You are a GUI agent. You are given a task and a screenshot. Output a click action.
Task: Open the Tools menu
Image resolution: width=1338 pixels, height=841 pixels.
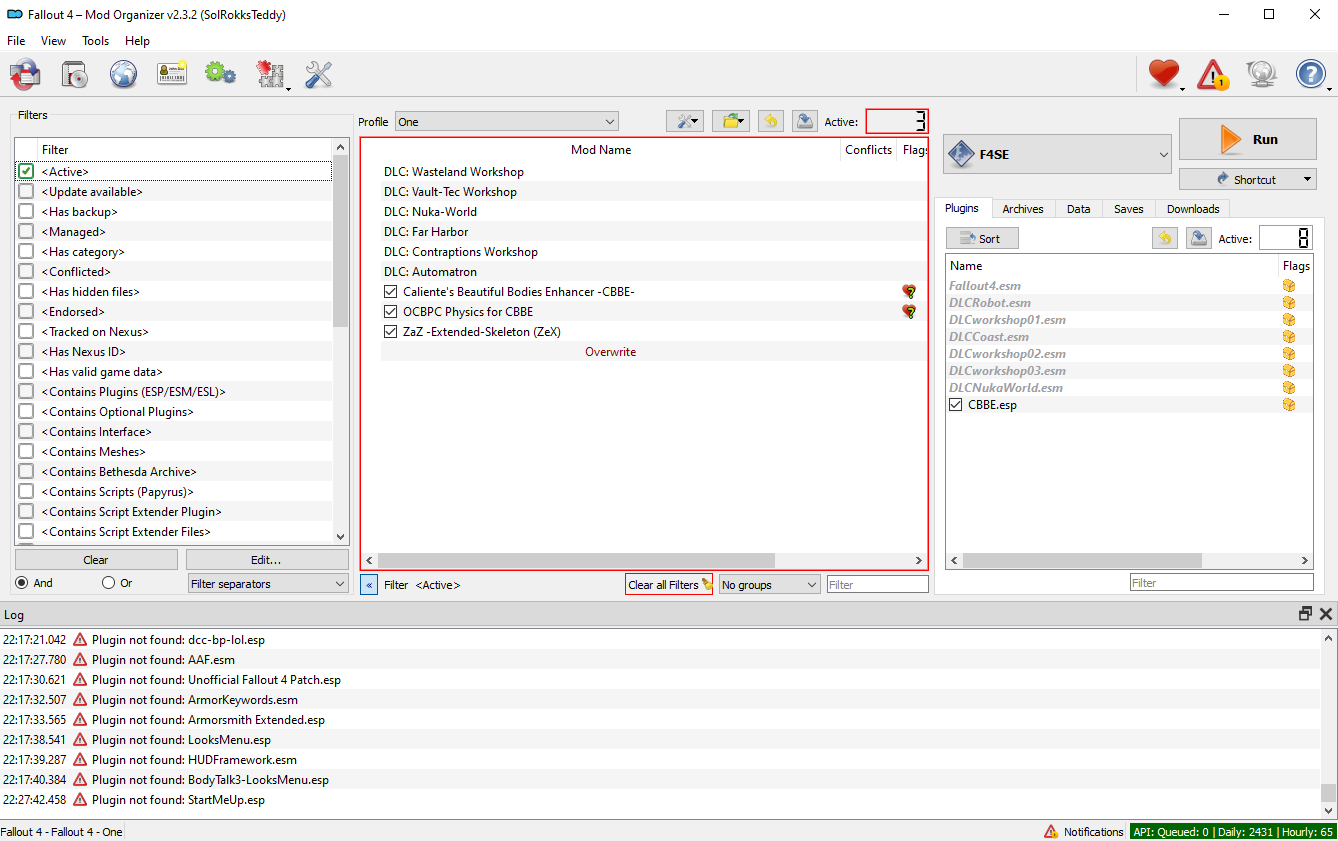(x=96, y=41)
